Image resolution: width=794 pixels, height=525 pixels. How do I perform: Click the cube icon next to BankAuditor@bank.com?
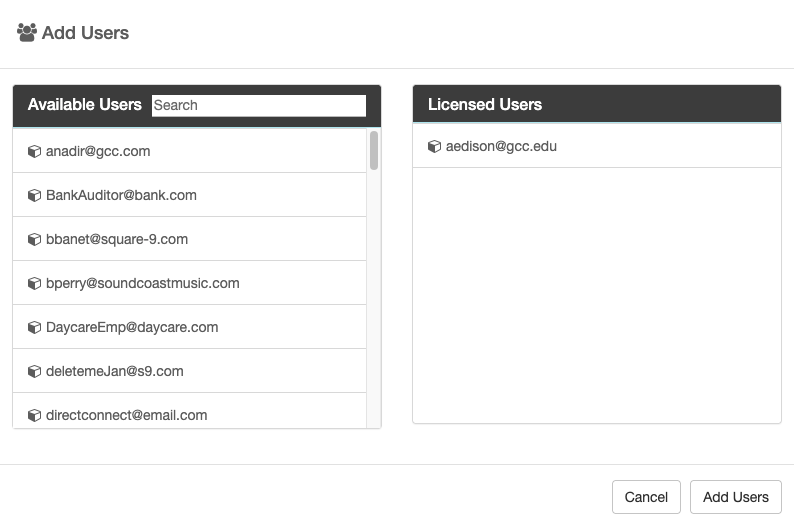coord(34,196)
